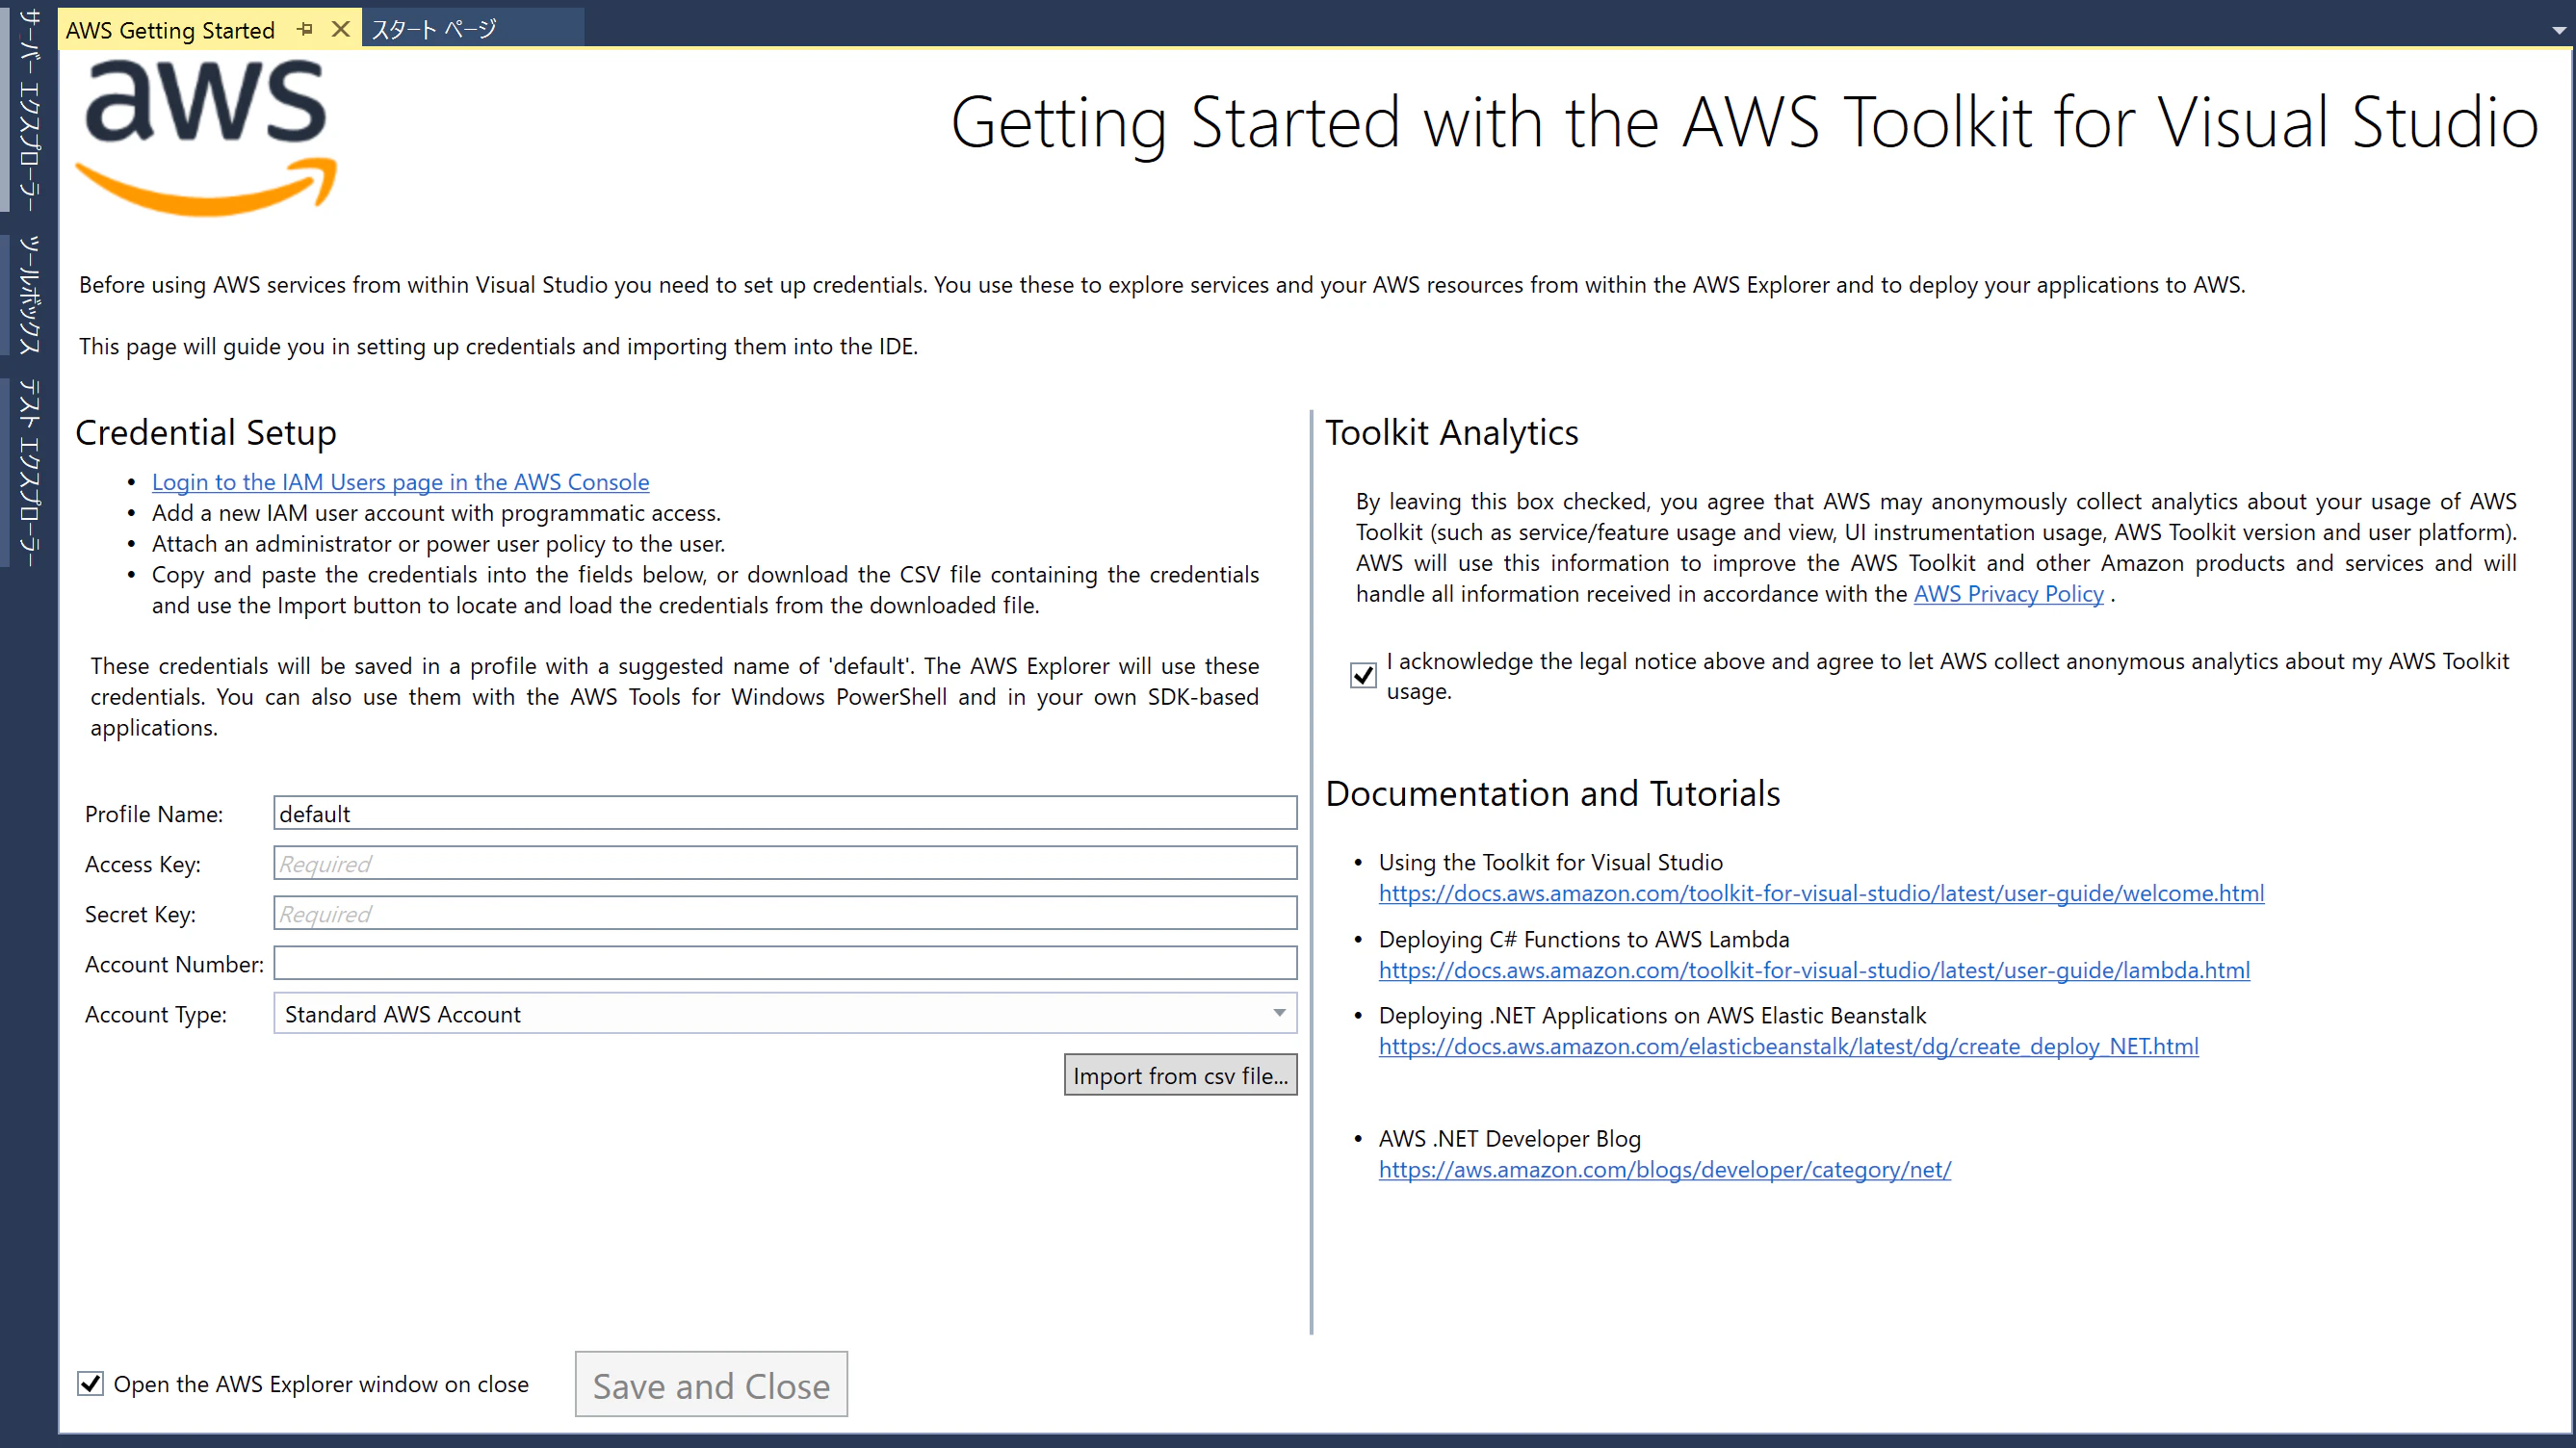
Task: Click 'Using the Toolkit for Visual Studio' text
Action: coord(1550,862)
